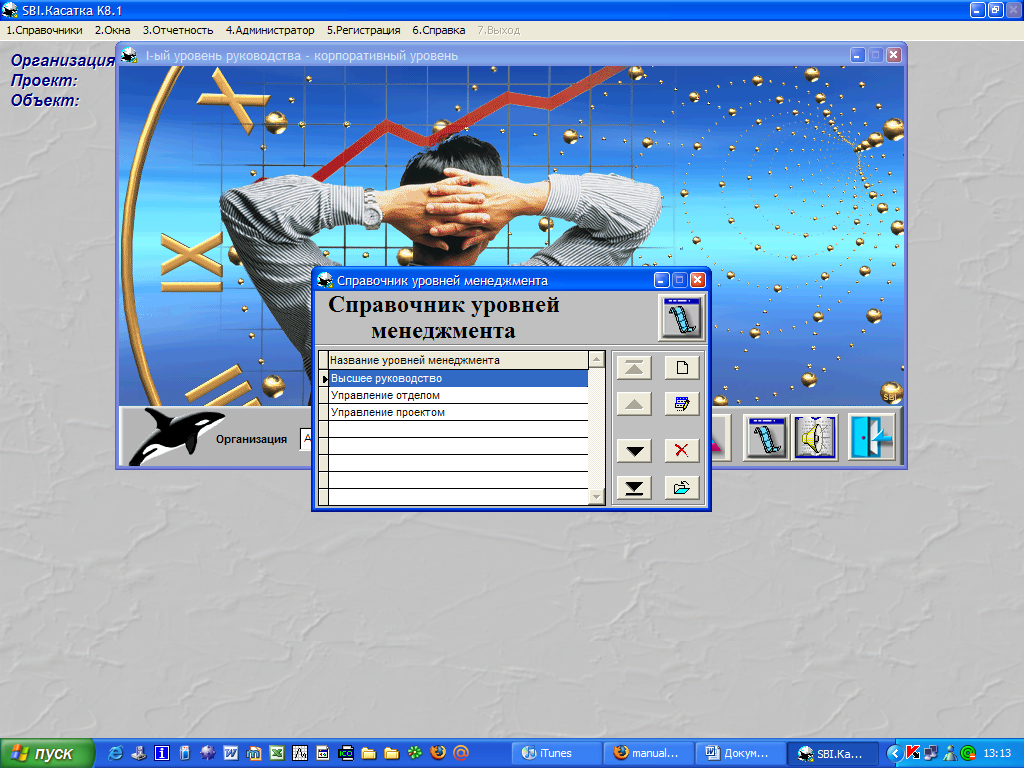This screenshot has width=1024, height=768.
Task: Click the blue info 'i' quick launch icon
Action: click(x=162, y=753)
